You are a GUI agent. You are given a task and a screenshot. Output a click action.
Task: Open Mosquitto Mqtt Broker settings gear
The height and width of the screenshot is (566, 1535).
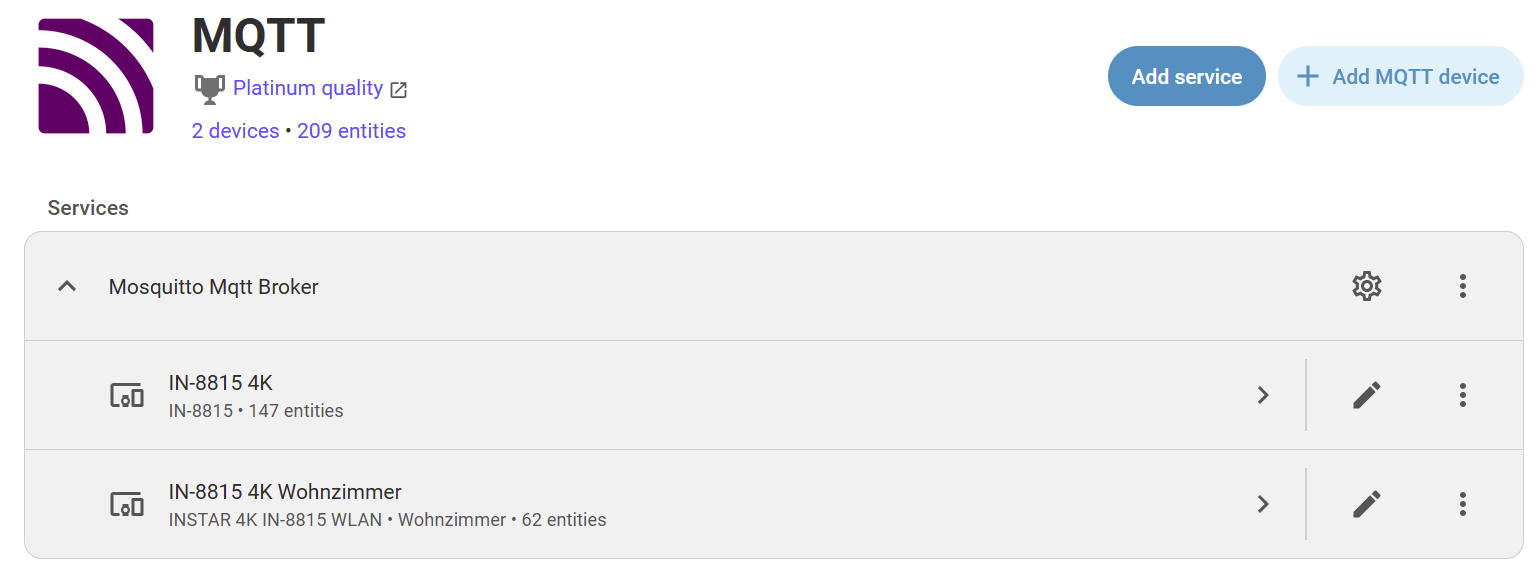click(x=1366, y=287)
